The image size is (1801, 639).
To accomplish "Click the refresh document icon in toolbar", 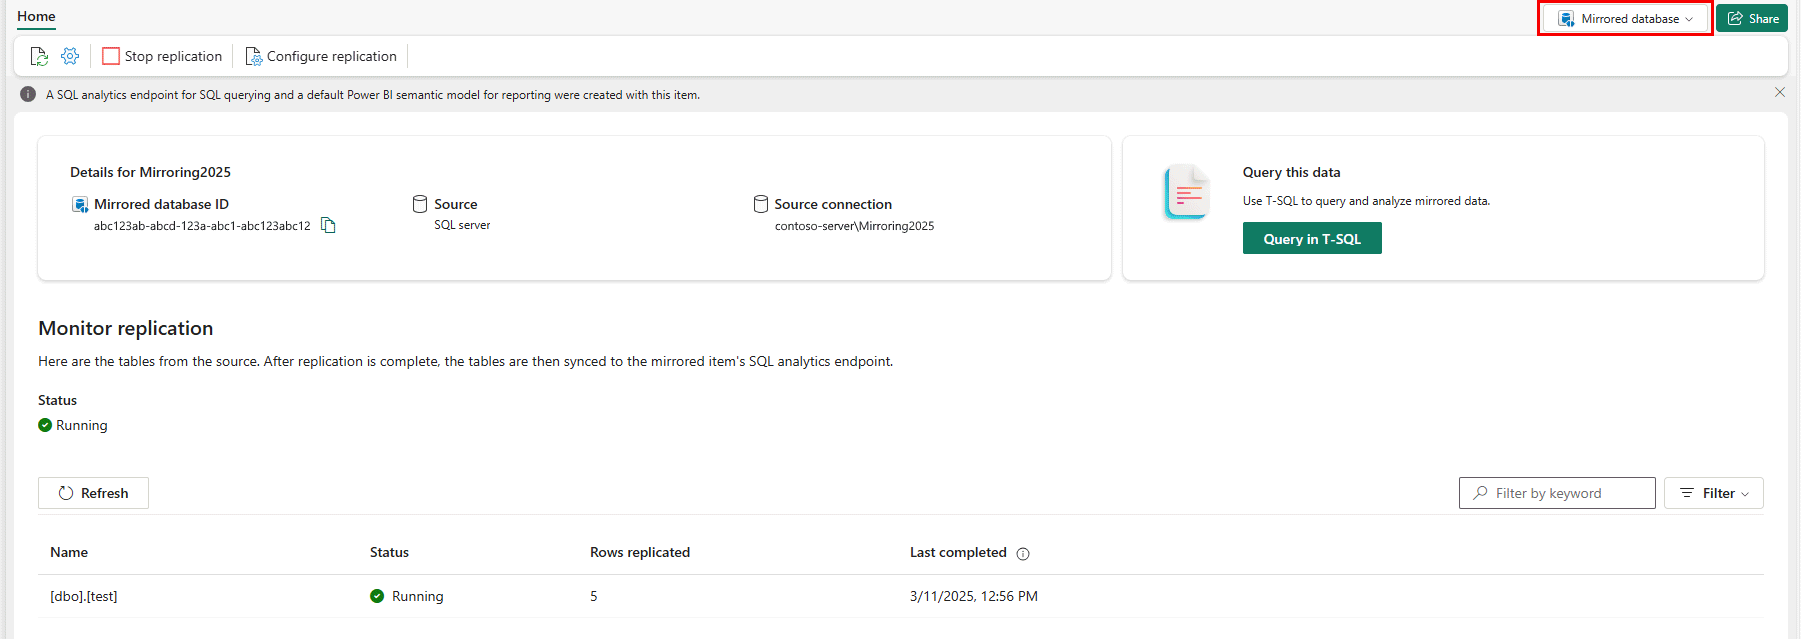I will 39,57.
